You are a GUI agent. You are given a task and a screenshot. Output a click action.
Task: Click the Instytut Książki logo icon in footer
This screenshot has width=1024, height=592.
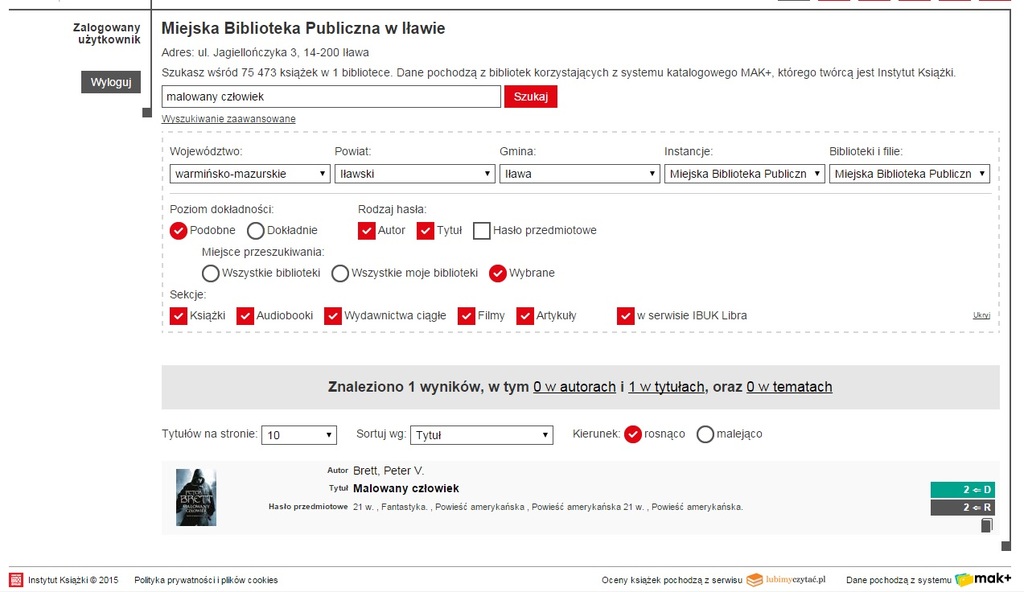[16, 580]
